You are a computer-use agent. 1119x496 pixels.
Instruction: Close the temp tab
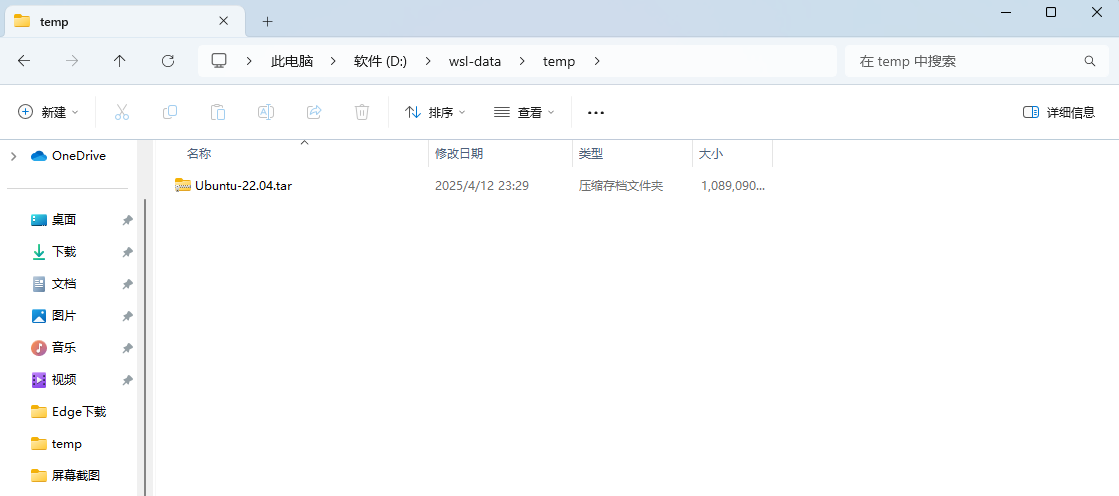coord(223,21)
